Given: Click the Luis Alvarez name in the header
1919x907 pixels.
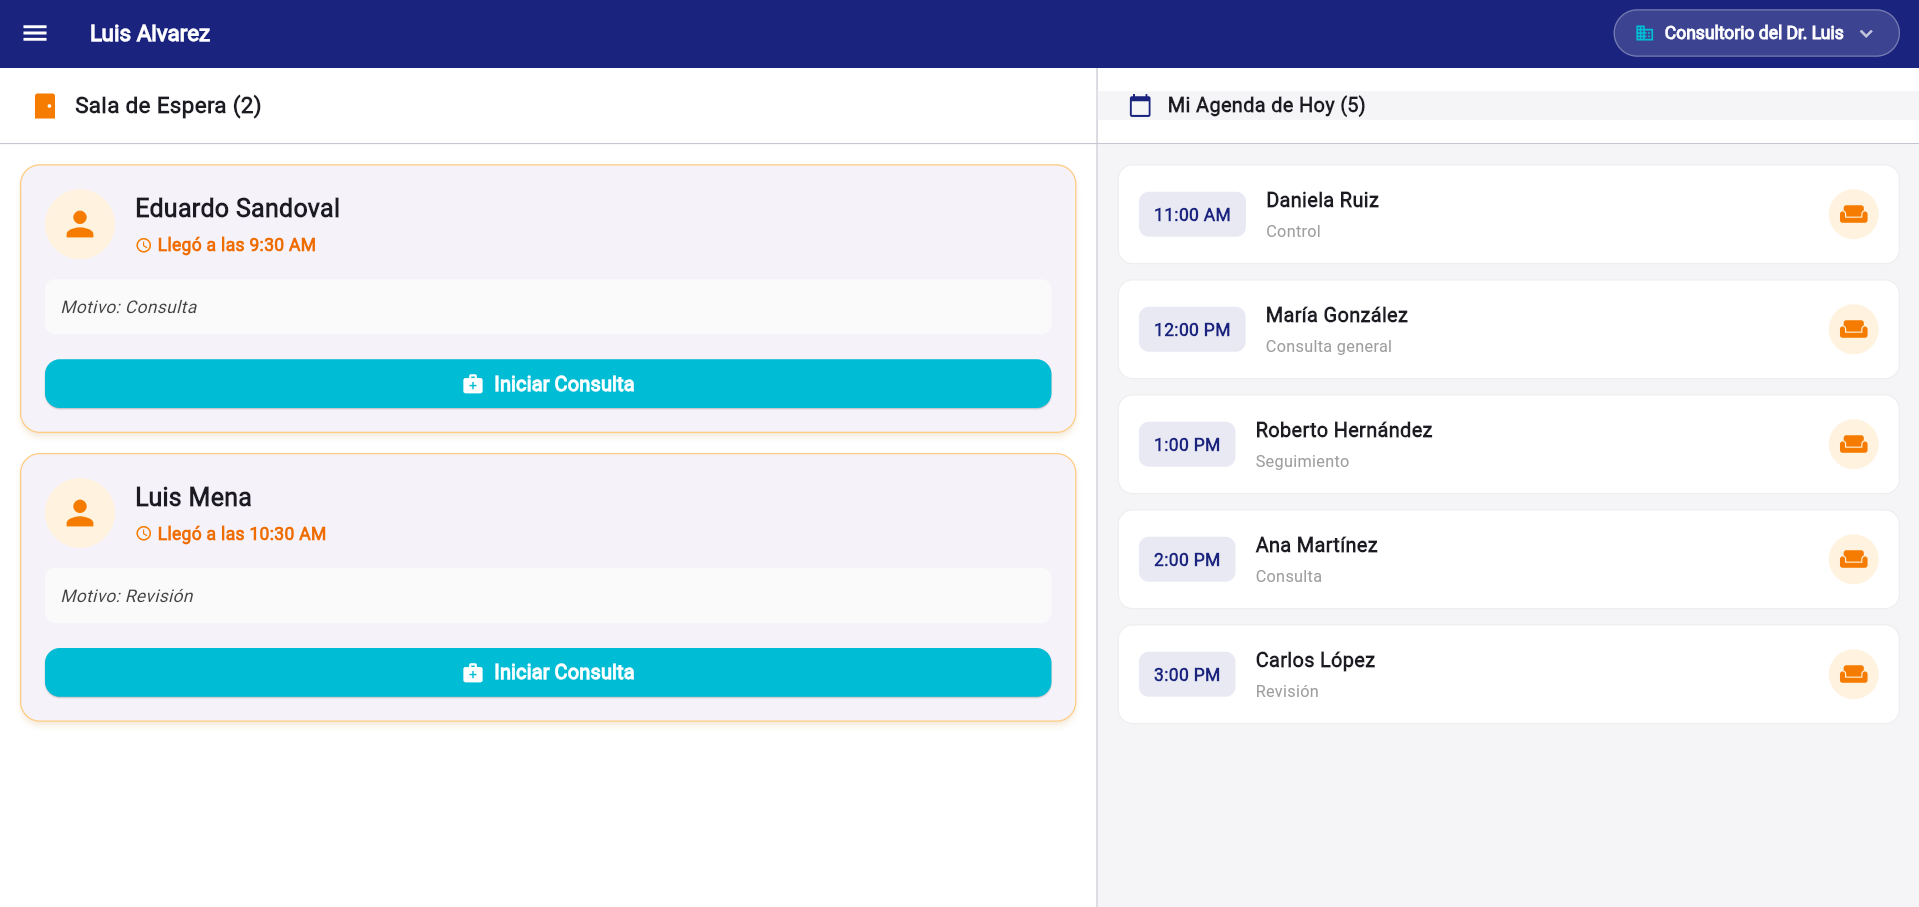Looking at the screenshot, I should (x=150, y=33).
